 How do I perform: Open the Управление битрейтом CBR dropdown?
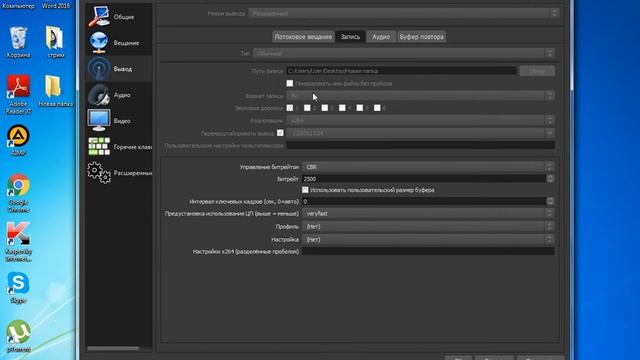[x=428, y=167]
